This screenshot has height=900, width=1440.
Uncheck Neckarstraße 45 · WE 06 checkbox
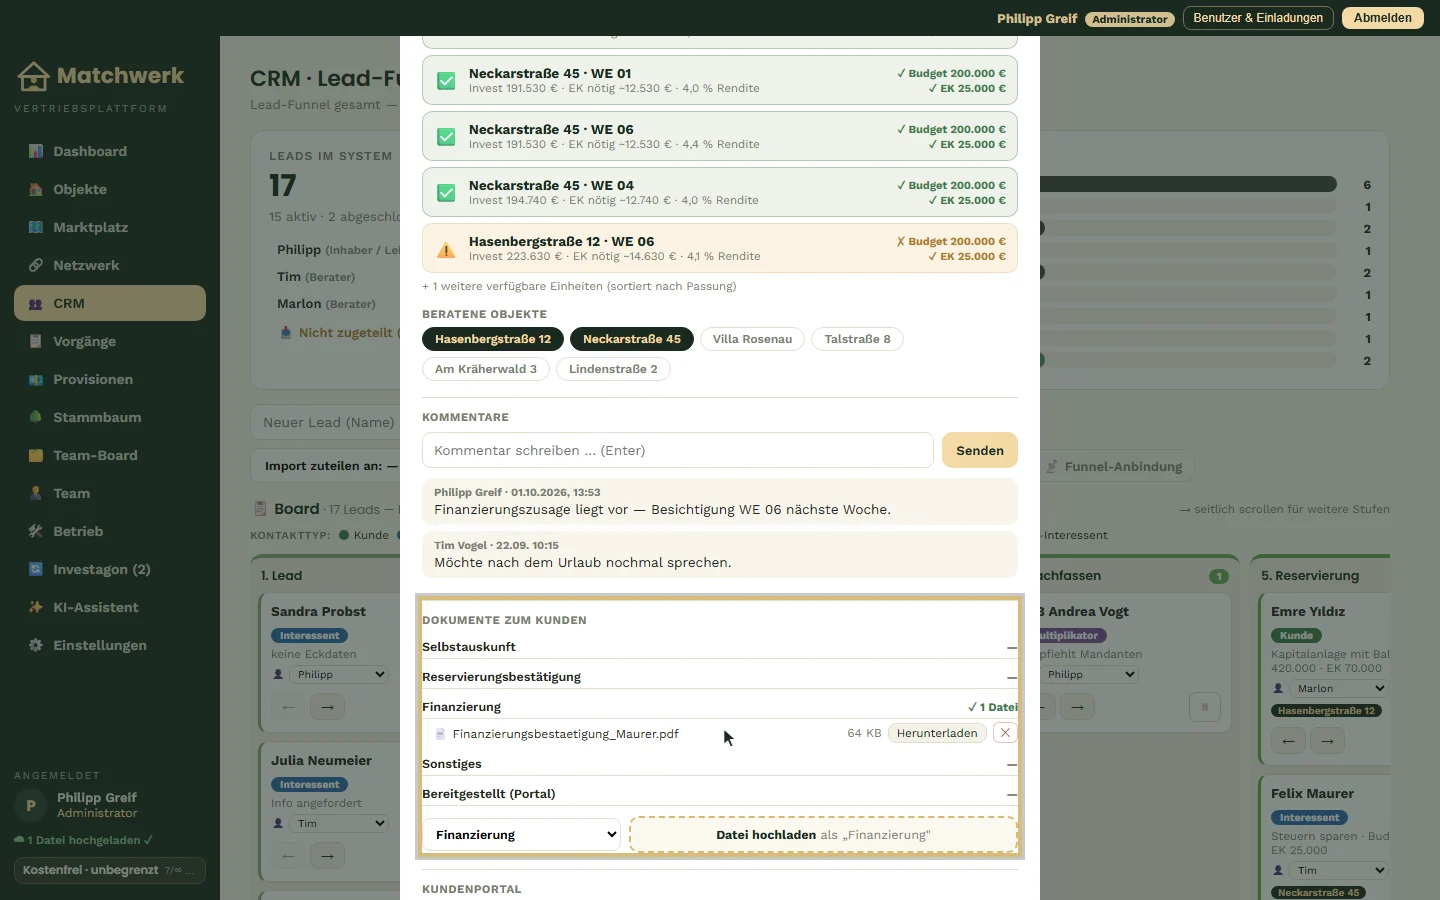[446, 137]
